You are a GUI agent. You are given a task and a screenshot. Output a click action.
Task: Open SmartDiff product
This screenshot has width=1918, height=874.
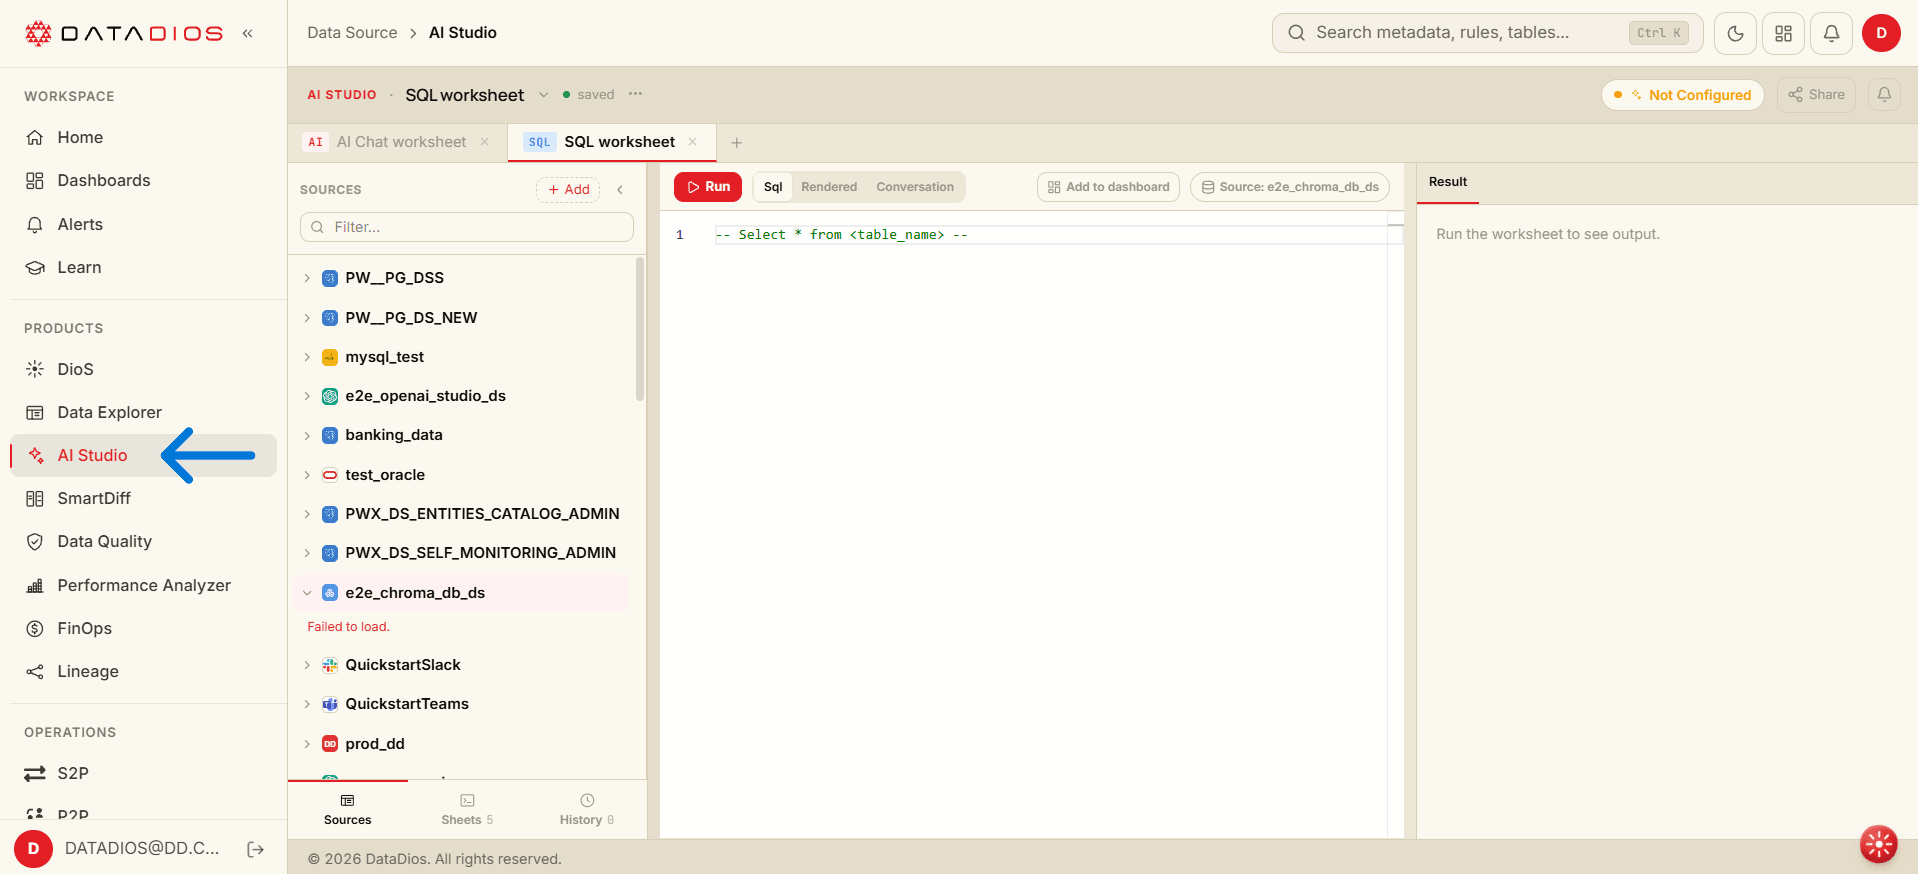coord(143,498)
